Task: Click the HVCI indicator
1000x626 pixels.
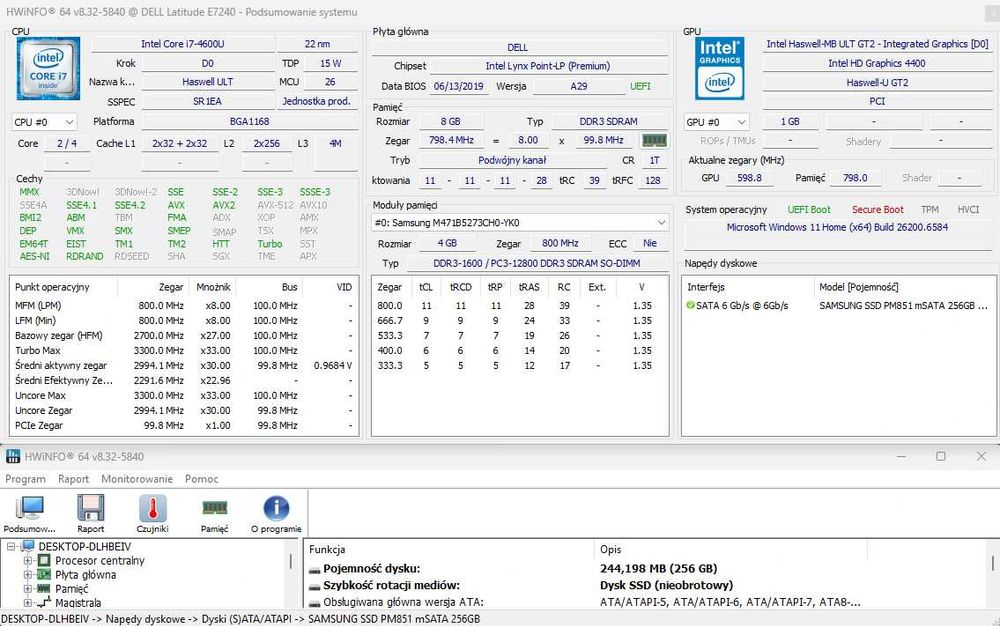Action: tap(968, 210)
